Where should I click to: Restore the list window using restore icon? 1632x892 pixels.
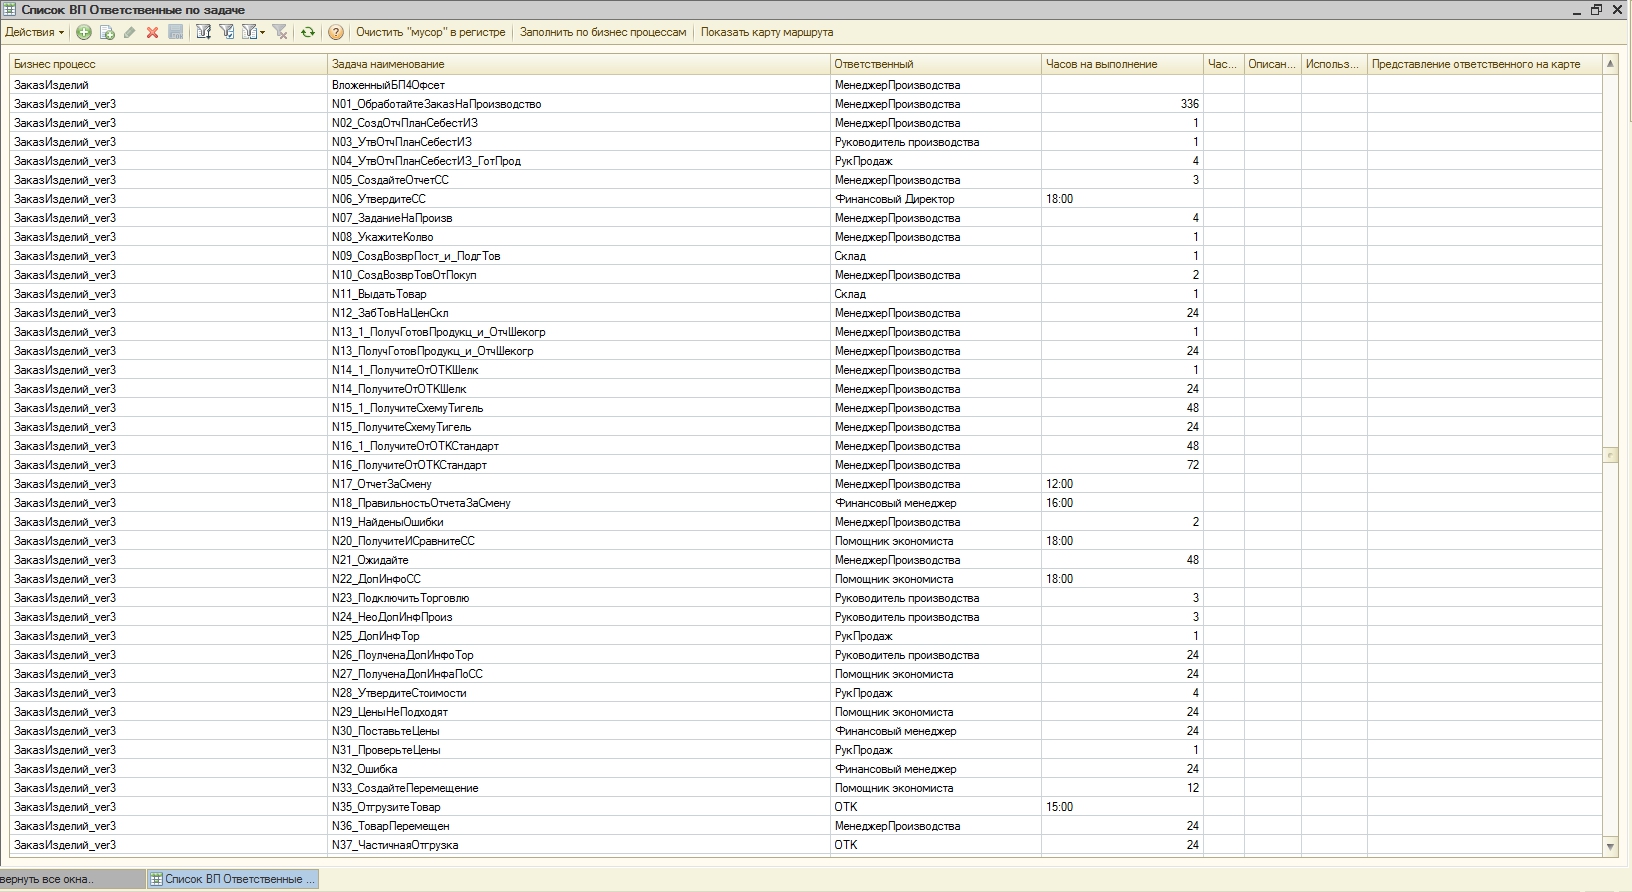tap(1596, 9)
